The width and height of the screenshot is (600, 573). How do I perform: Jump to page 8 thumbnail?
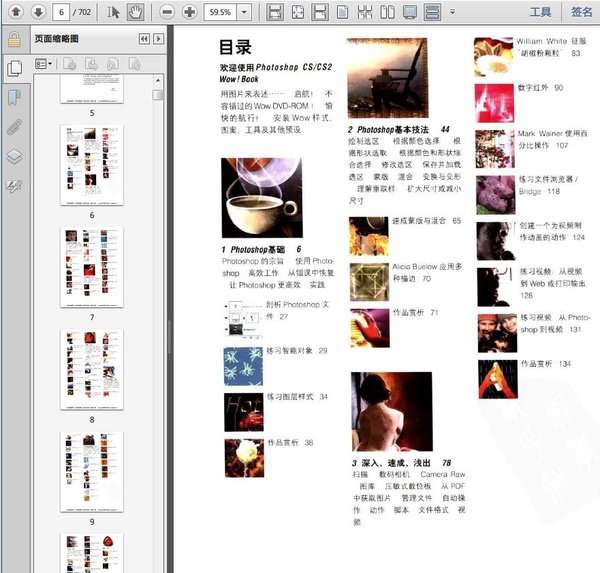click(x=92, y=369)
